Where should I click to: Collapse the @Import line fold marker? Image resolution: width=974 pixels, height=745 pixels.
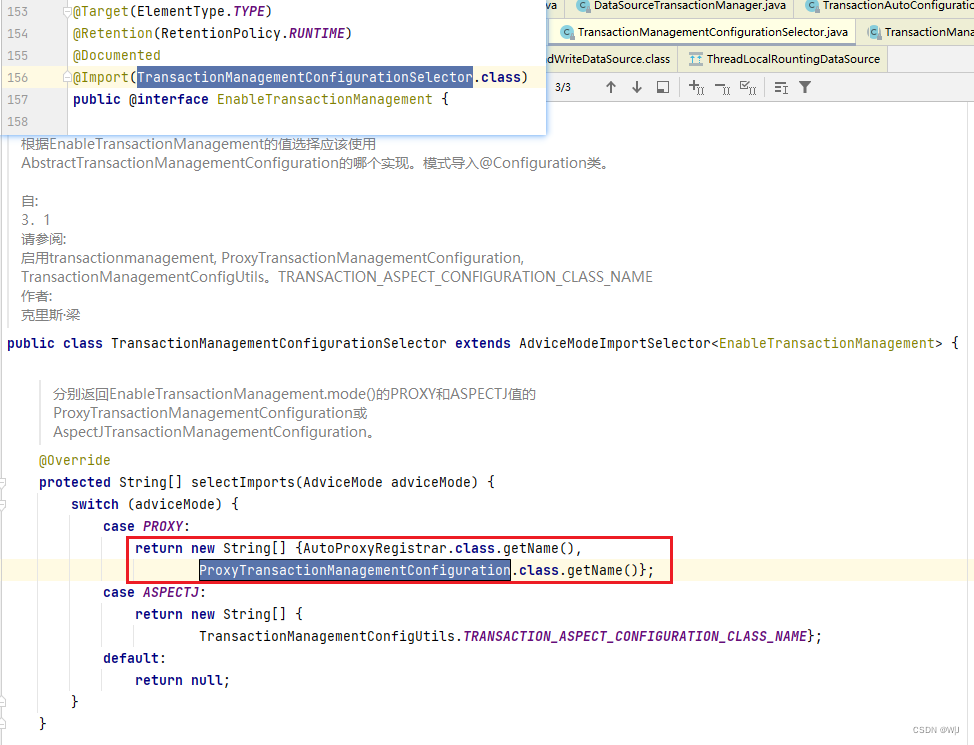[x=67, y=77]
